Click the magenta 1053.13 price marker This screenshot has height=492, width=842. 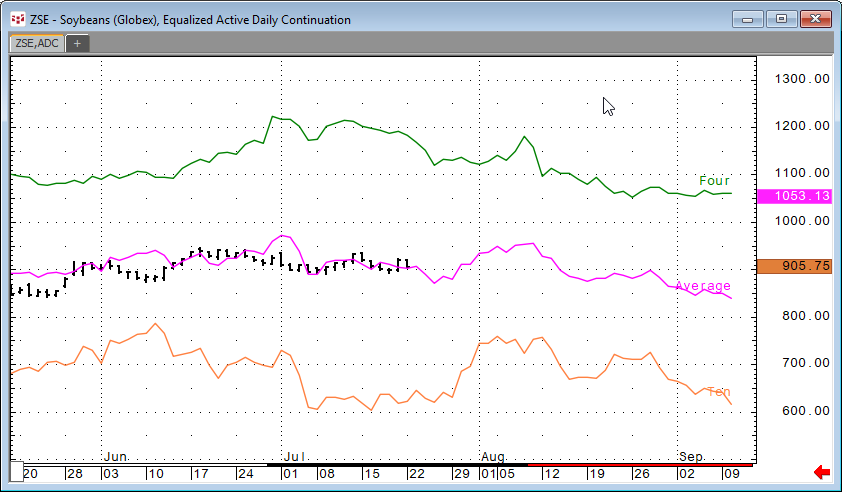795,196
